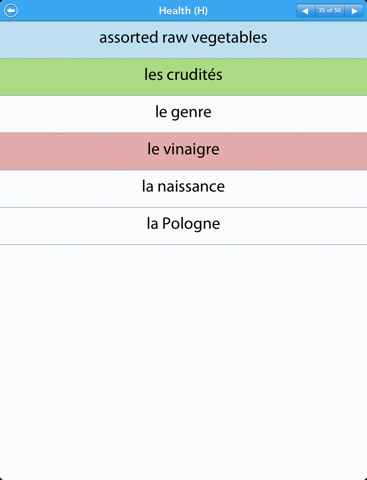Screen dimensions: 367x480
Task: Tap the blue question header row
Action: [x=183, y=40]
